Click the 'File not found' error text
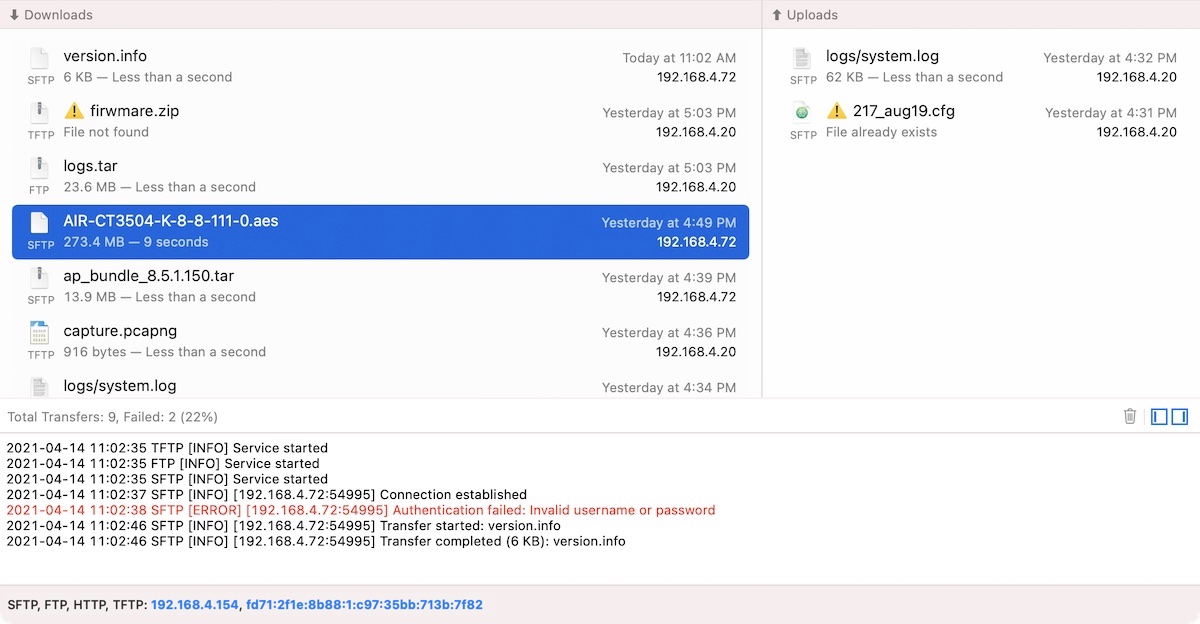Image resolution: width=1200 pixels, height=624 pixels. [106, 132]
